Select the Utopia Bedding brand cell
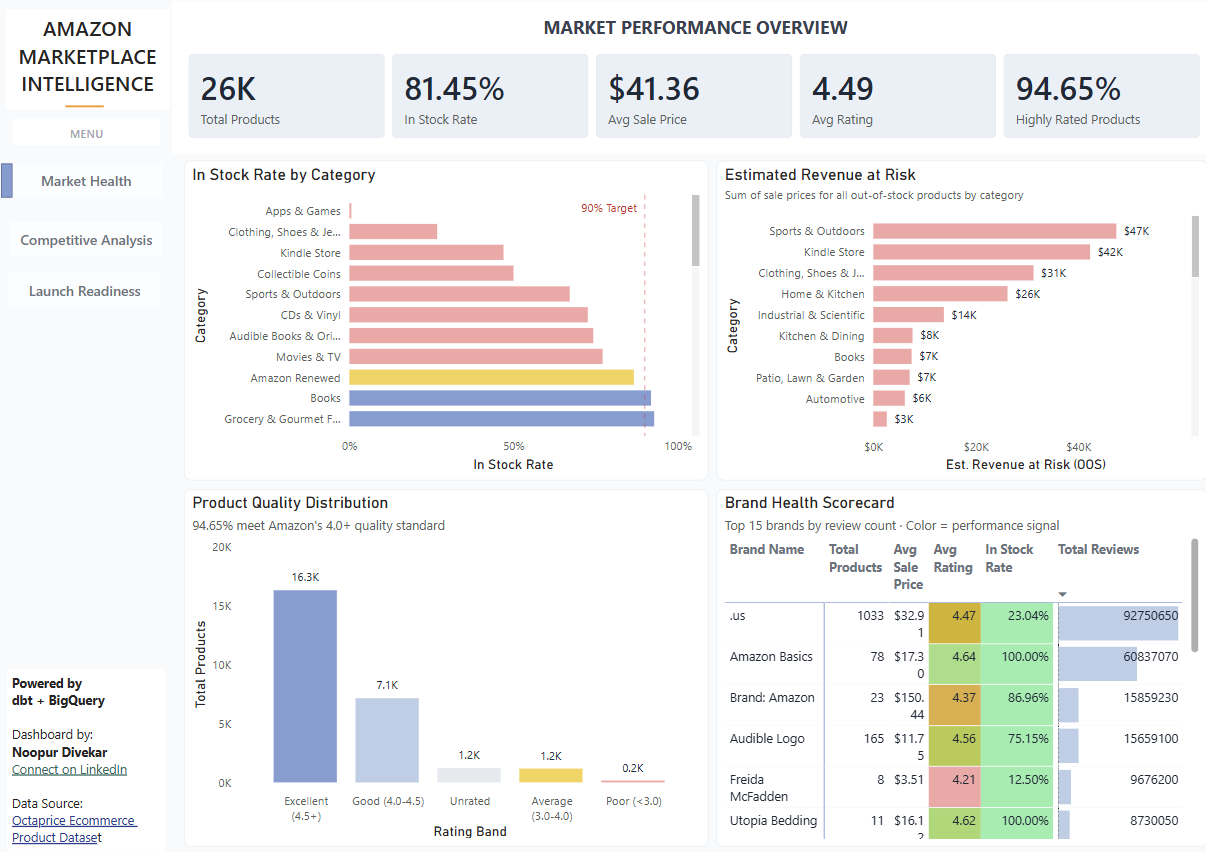Screen dimensions: 1206x852 pos(773,821)
